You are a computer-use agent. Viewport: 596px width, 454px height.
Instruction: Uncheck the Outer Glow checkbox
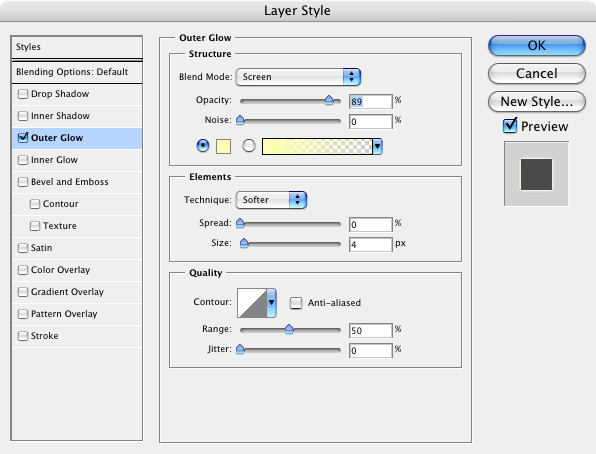(23, 138)
